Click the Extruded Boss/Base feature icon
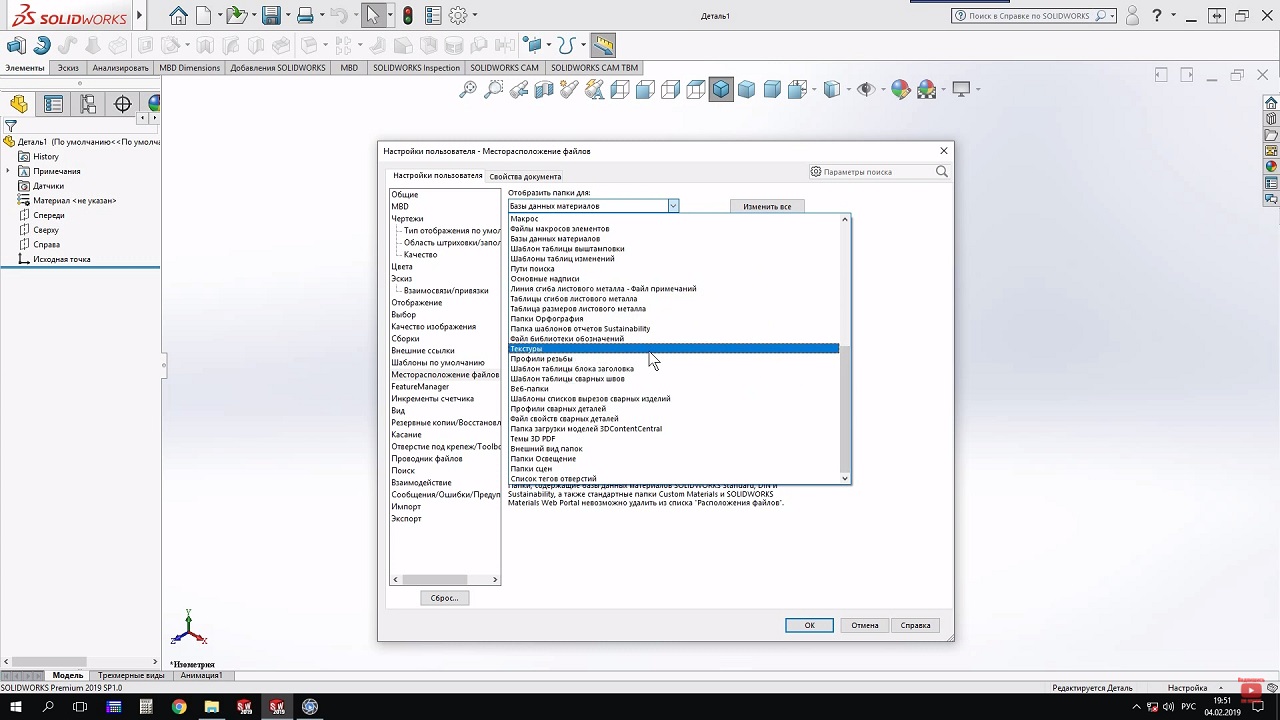Screen dimensions: 1280x720 click(x=16, y=45)
